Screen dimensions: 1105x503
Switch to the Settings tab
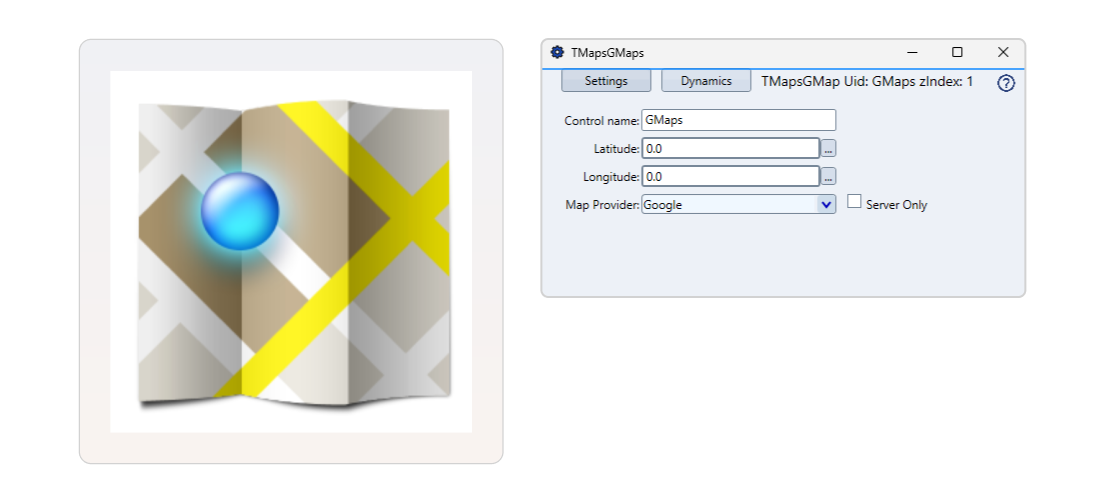(x=606, y=81)
